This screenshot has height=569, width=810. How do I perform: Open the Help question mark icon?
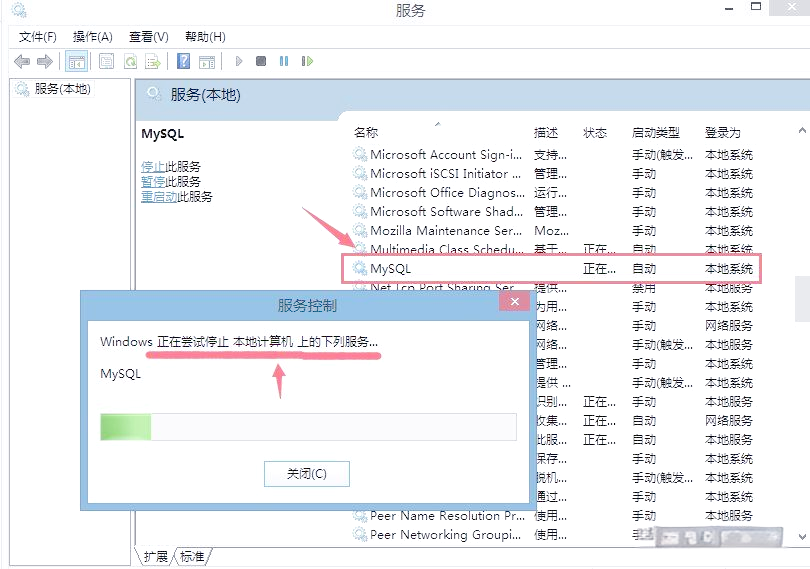183,61
